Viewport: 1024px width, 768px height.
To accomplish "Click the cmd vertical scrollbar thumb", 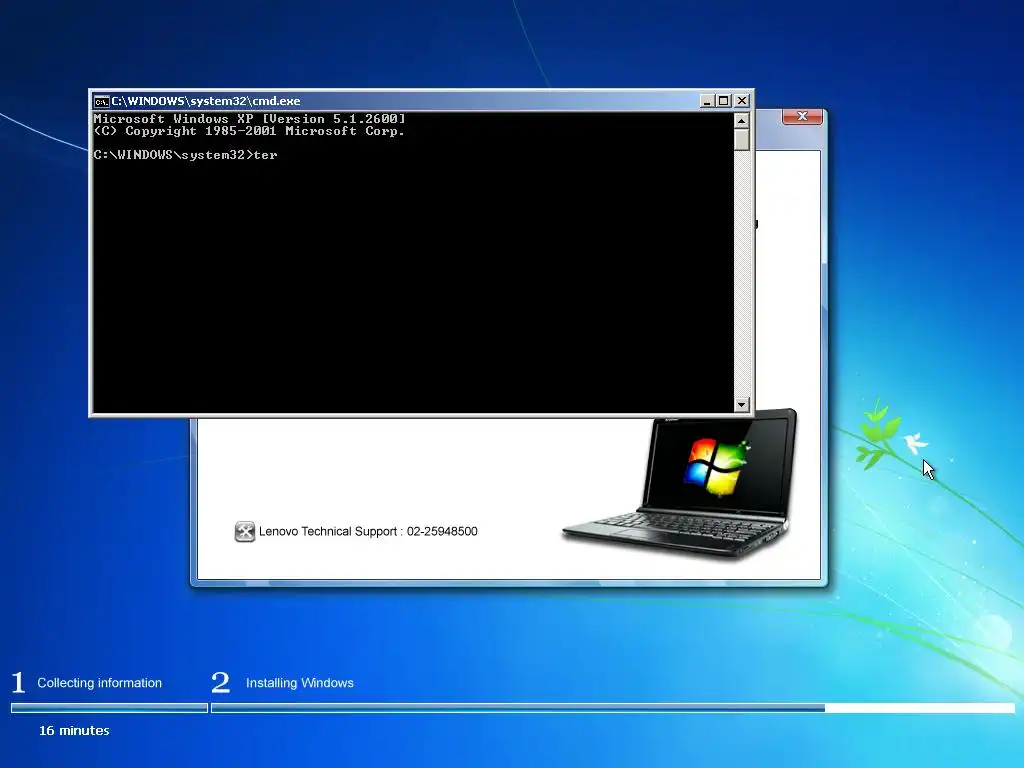I will (741, 140).
